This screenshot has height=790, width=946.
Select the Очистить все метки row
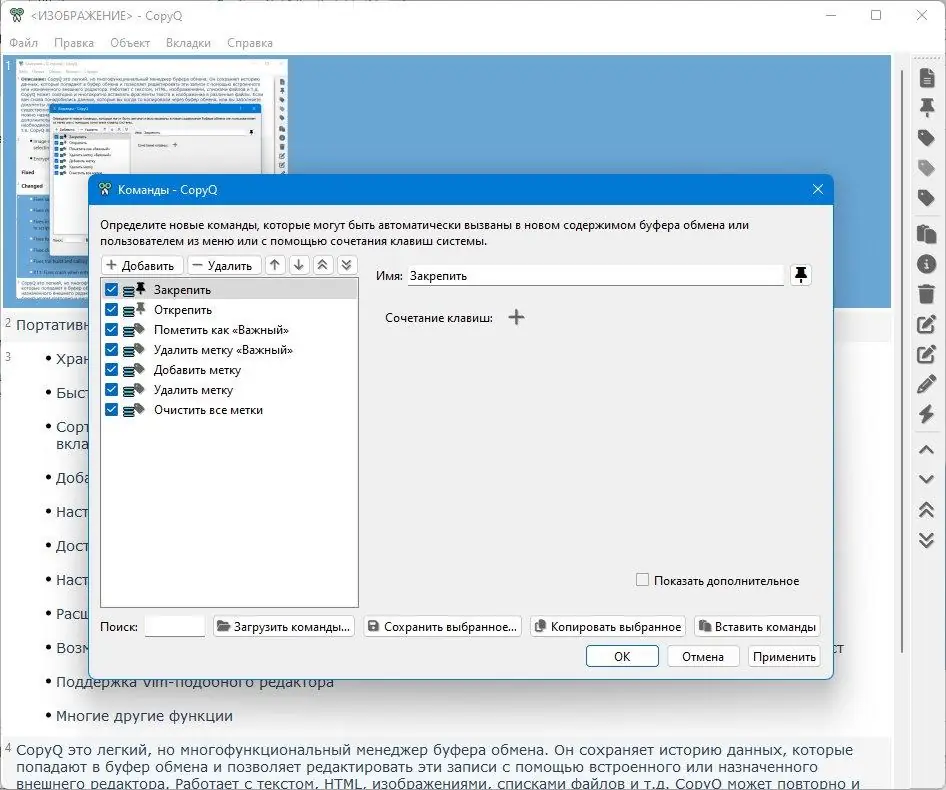pos(229,410)
